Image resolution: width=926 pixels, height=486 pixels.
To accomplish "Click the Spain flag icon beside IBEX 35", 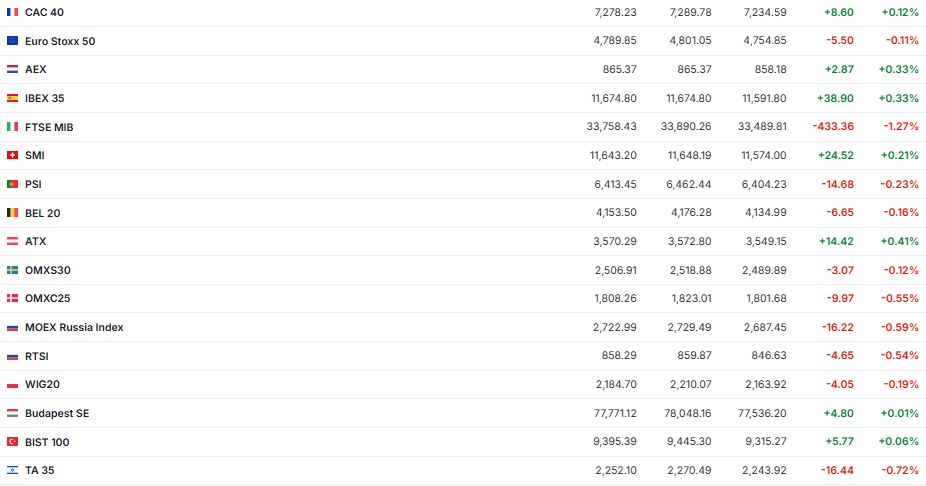I will coord(12,98).
